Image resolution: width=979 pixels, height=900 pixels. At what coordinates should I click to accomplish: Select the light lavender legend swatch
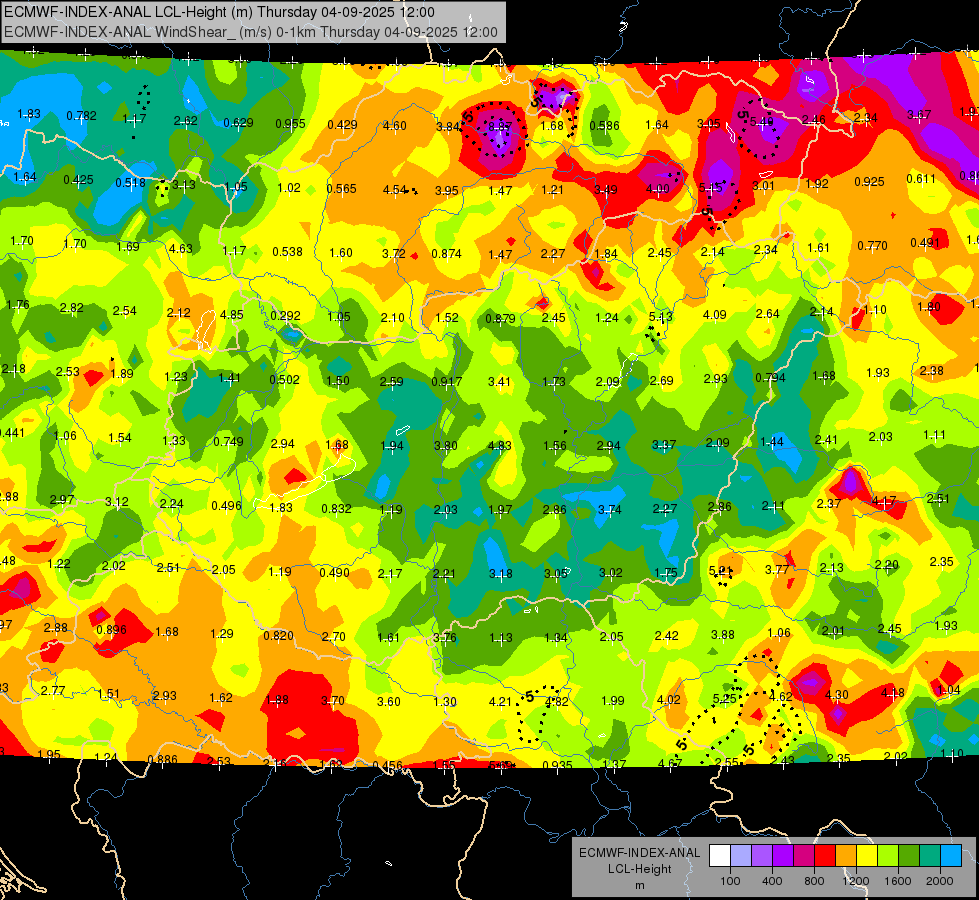point(741,856)
